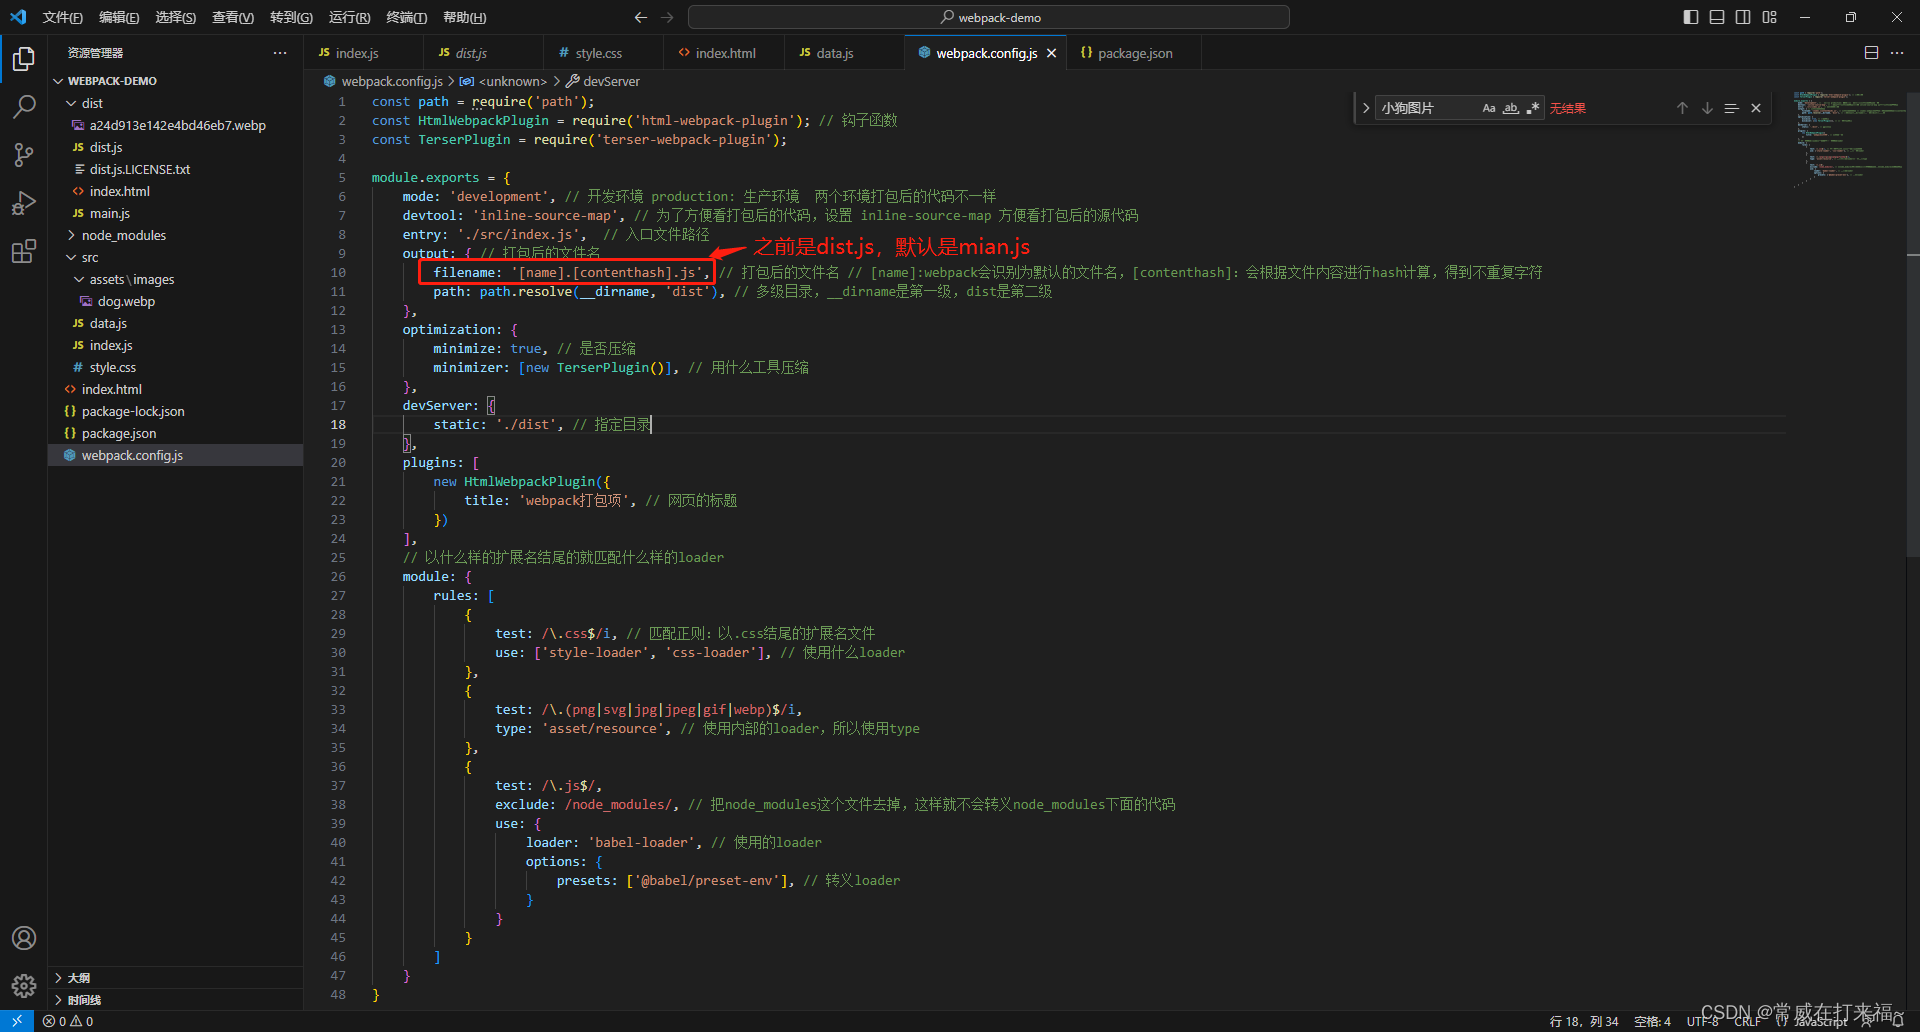The image size is (1920, 1032).
Task: Click the UTF-8 encoding status item
Action: pos(1703,1021)
